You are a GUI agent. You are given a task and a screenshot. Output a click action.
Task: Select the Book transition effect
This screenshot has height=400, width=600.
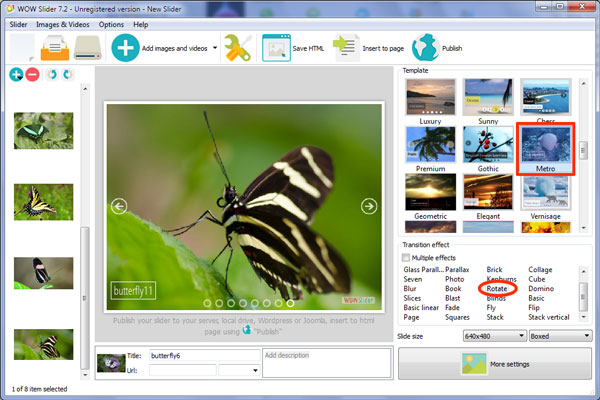453,289
